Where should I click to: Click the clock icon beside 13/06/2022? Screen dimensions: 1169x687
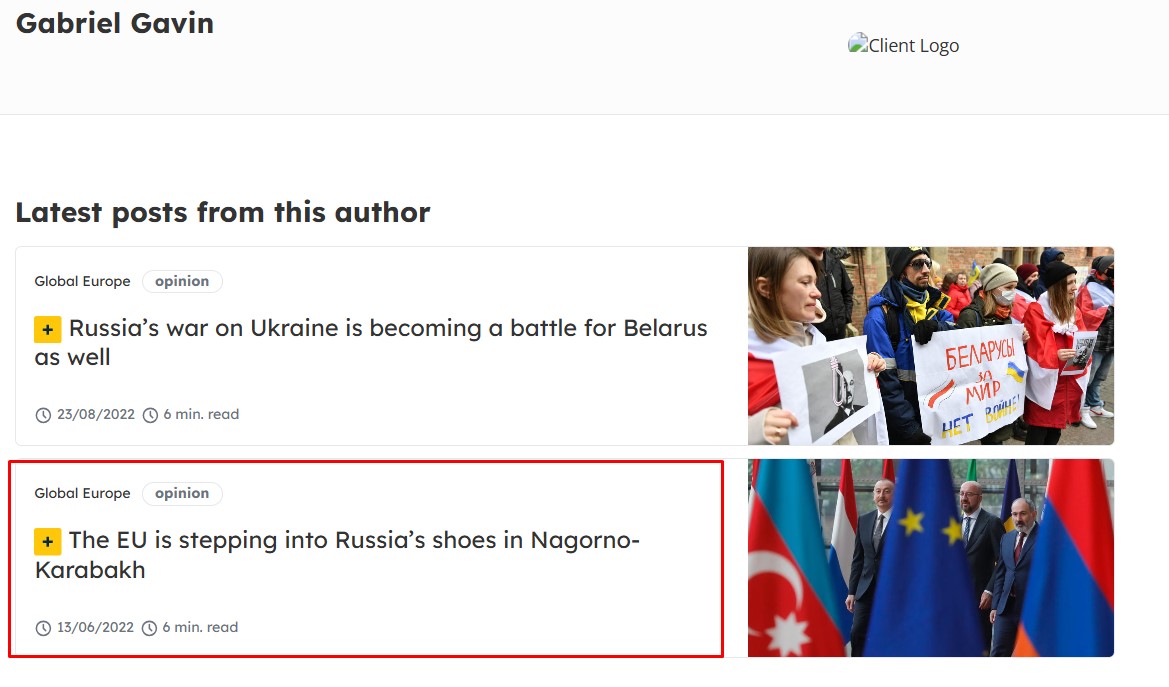click(x=43, y=628)
